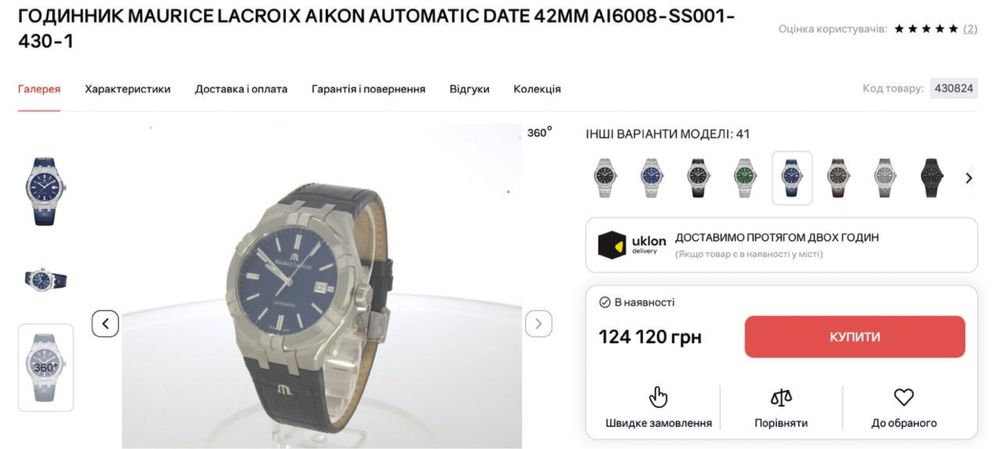Open the reviews count link (2)

click(970, 29)
